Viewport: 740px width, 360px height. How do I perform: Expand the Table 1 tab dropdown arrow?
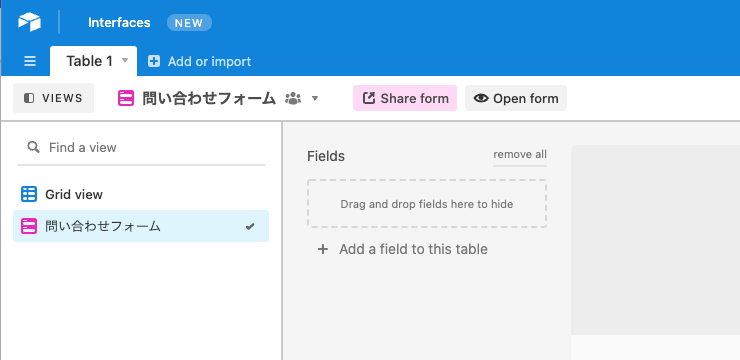[x=125, y=60]
